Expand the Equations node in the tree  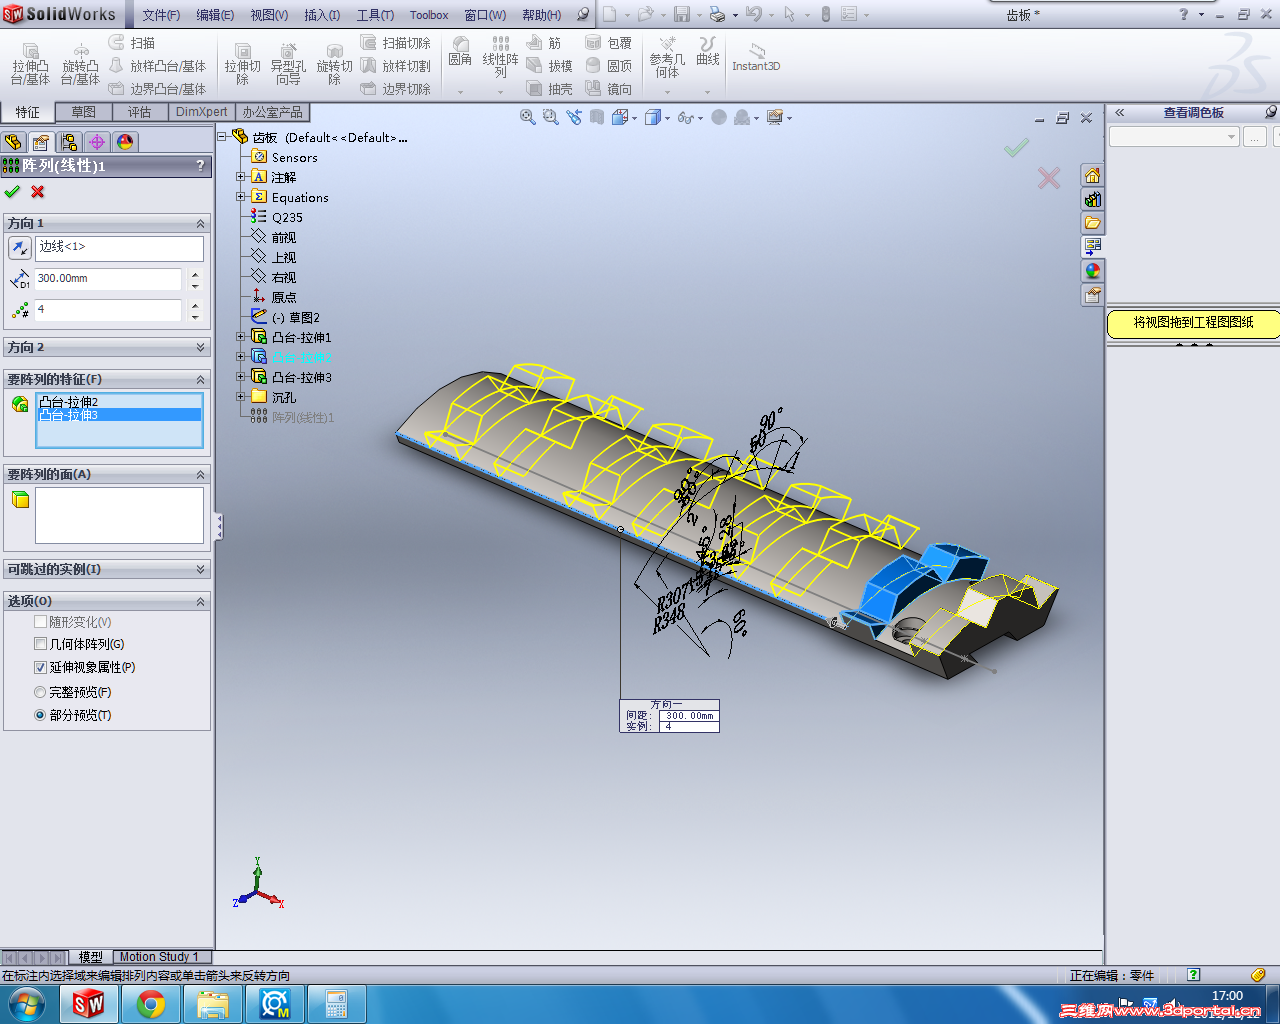(240, 197)
